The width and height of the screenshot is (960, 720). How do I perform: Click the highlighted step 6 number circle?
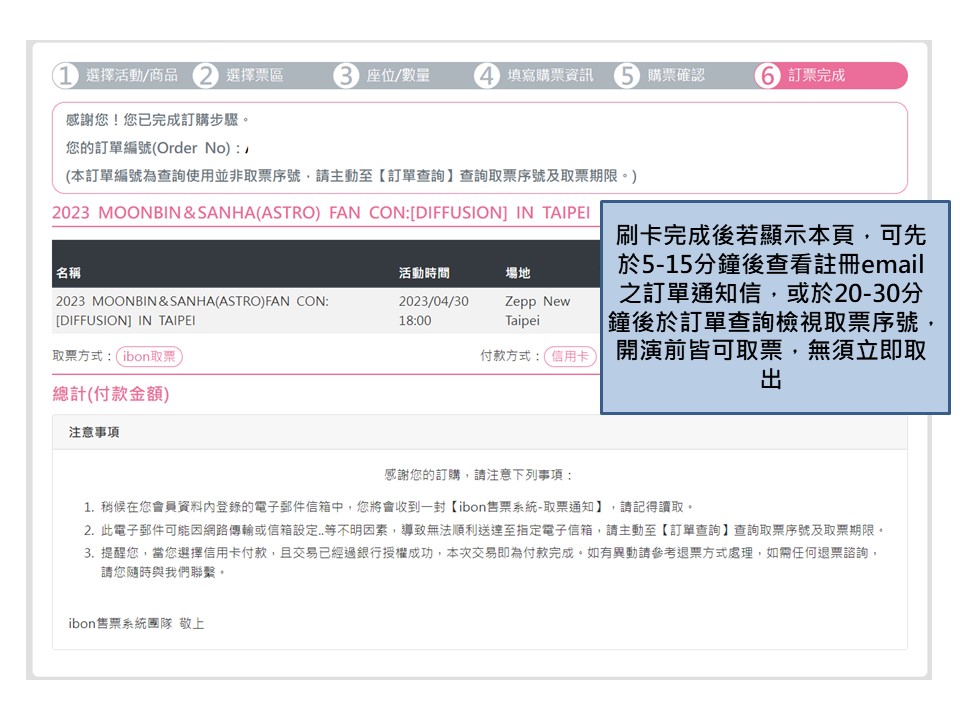tap(768, 76)
